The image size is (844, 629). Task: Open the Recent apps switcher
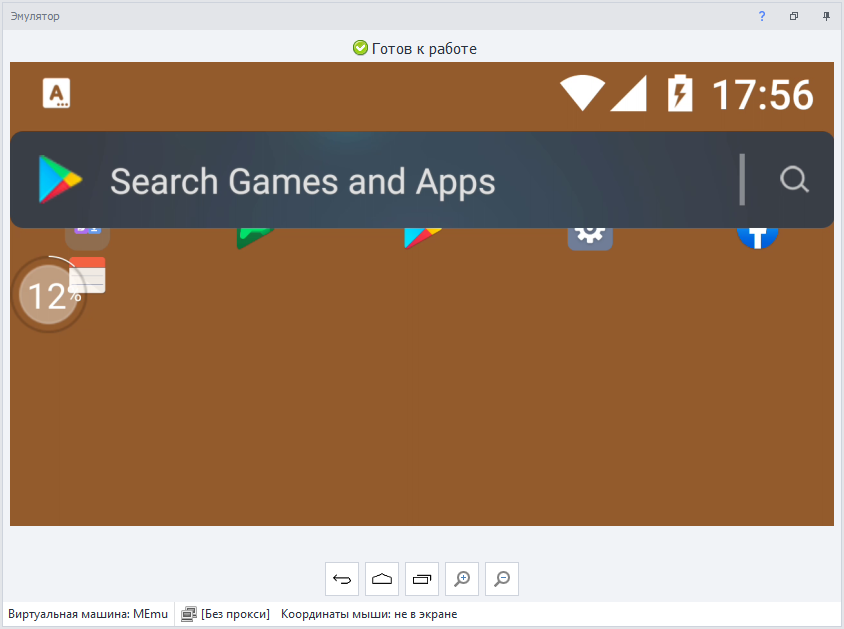[422, 578]
